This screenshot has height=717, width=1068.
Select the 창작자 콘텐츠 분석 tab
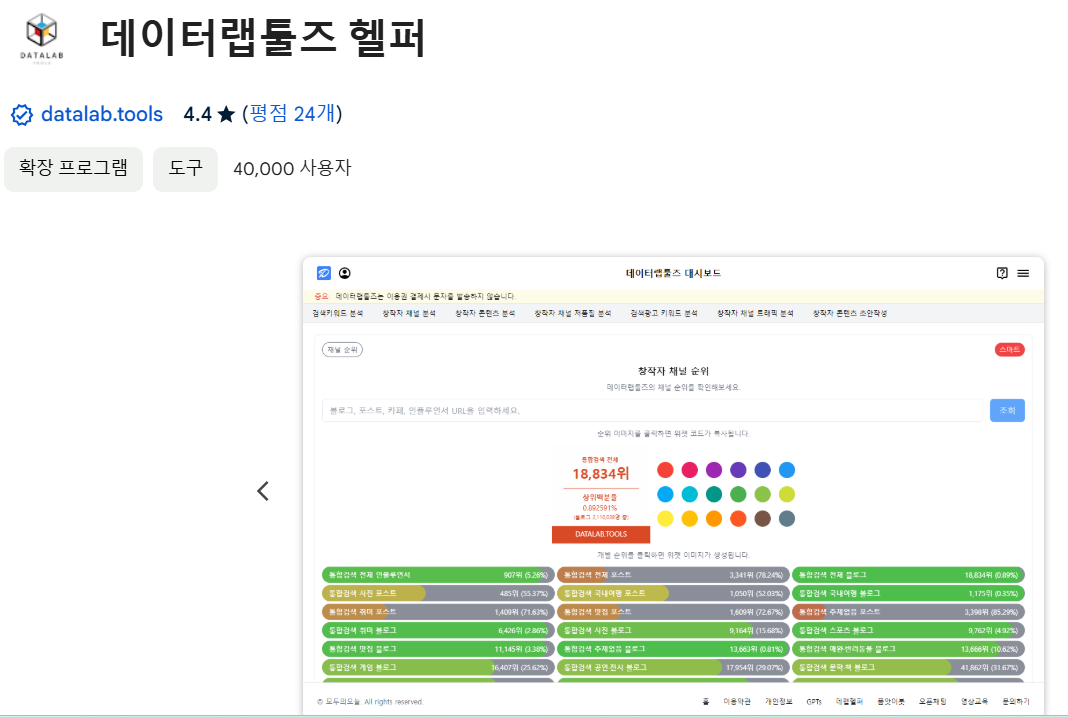point(485,313)
